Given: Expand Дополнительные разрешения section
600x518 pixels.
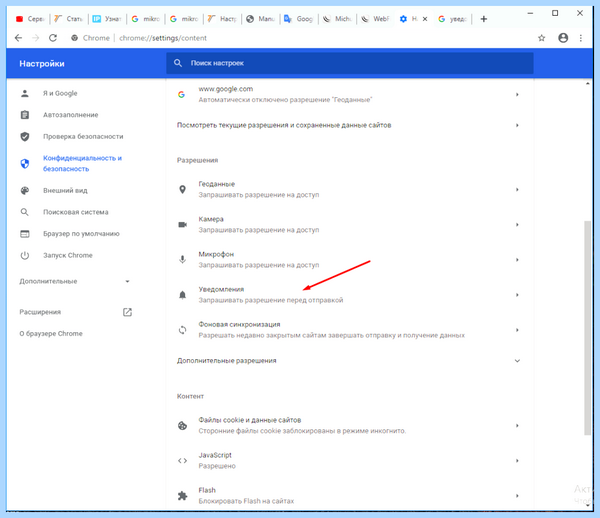Looking at the screenshot, I should (x=517, y=361).
